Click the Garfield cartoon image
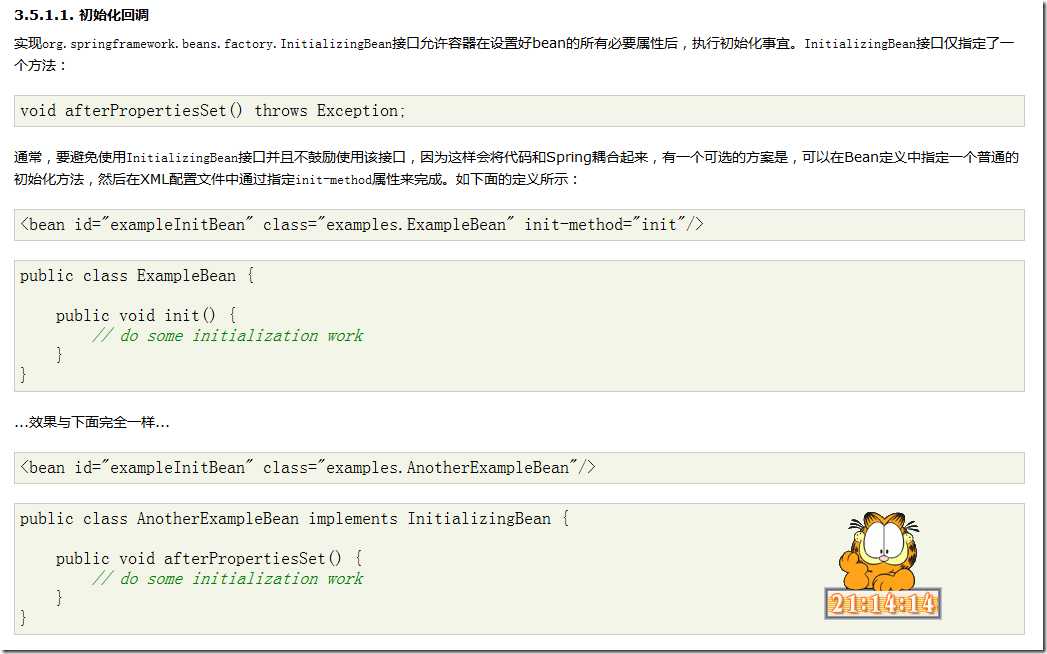 879,551
